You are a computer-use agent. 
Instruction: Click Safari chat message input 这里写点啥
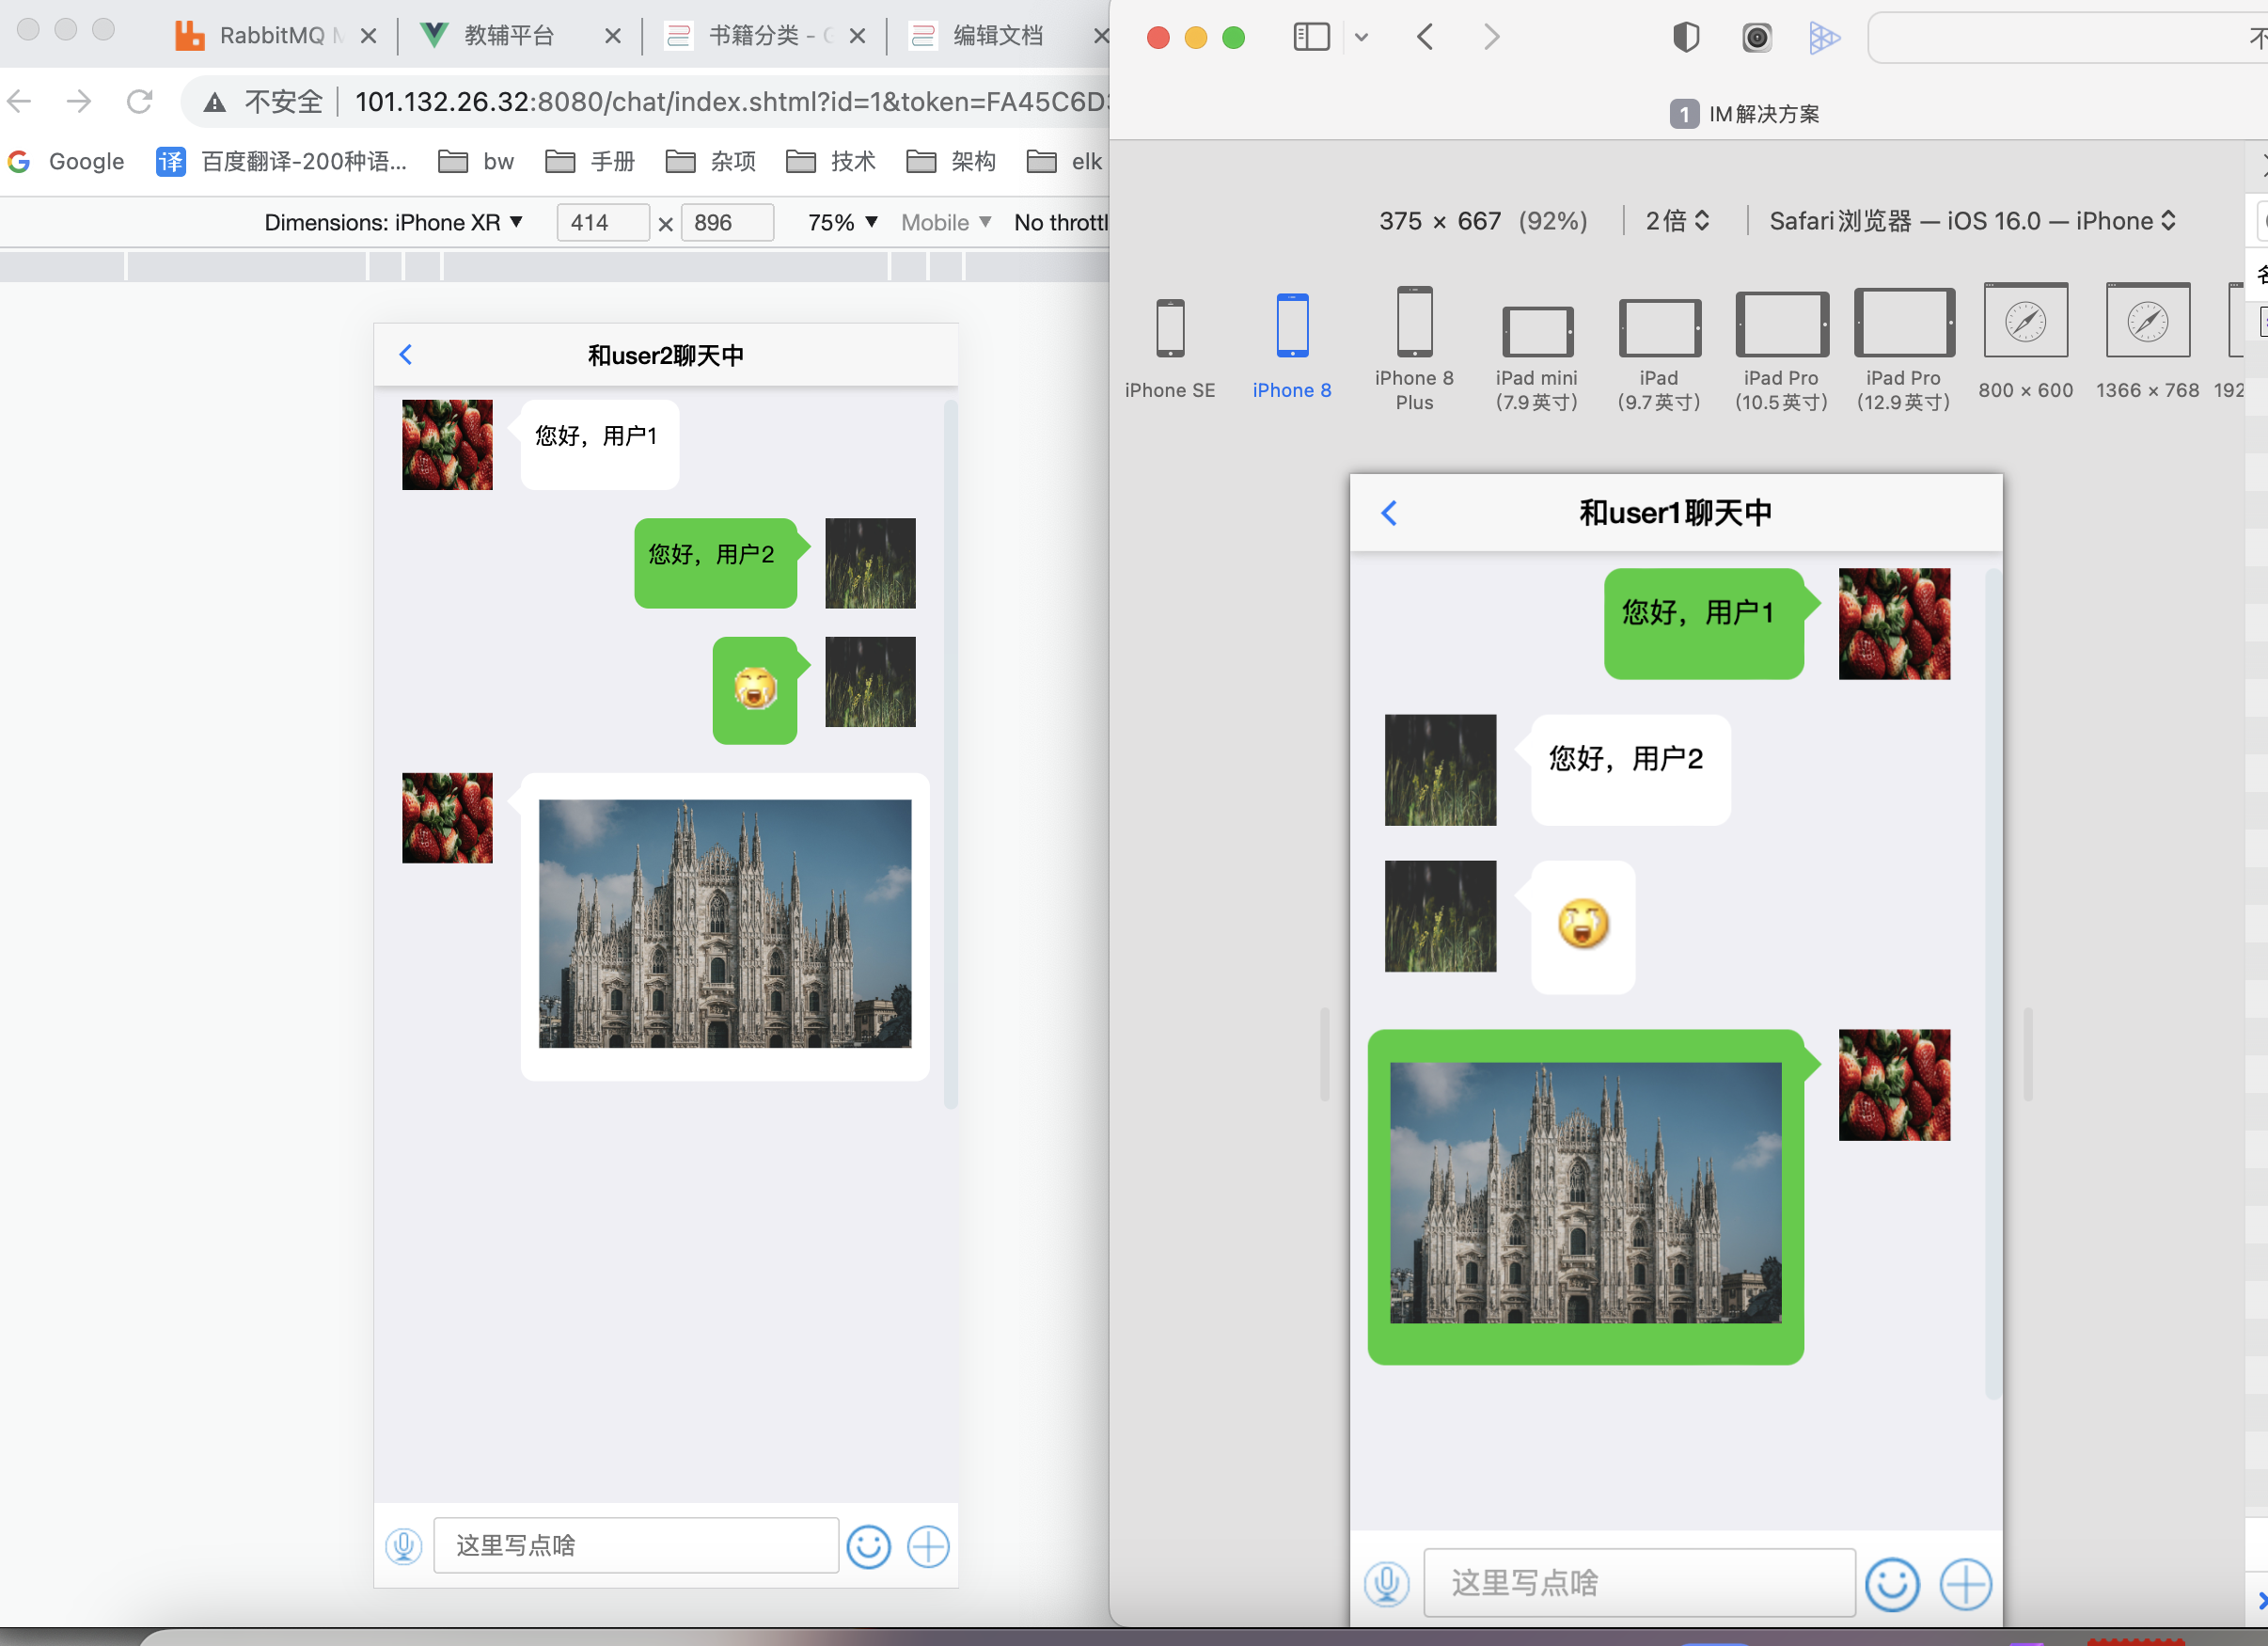1639,1583
